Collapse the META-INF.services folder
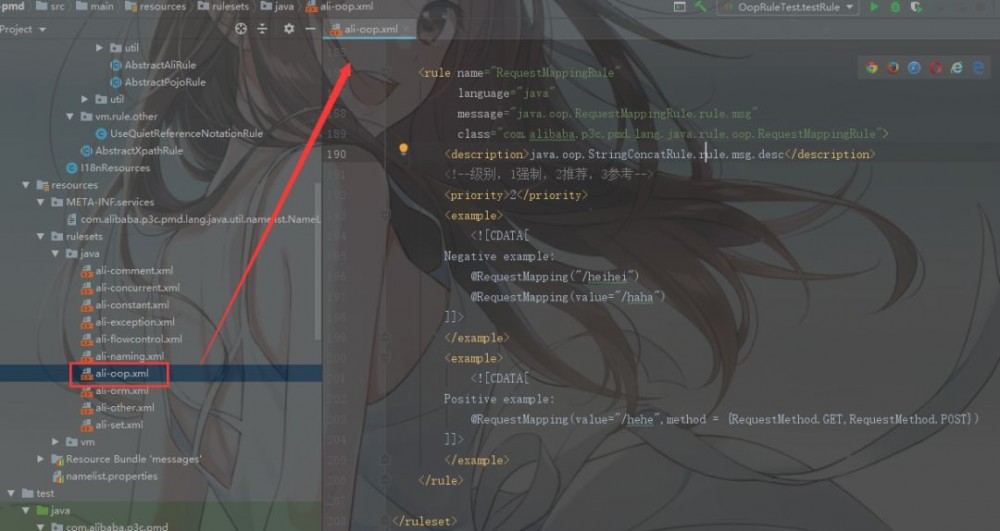The image size is (1000, 531). pyautogui.click(x=40, y=202)
